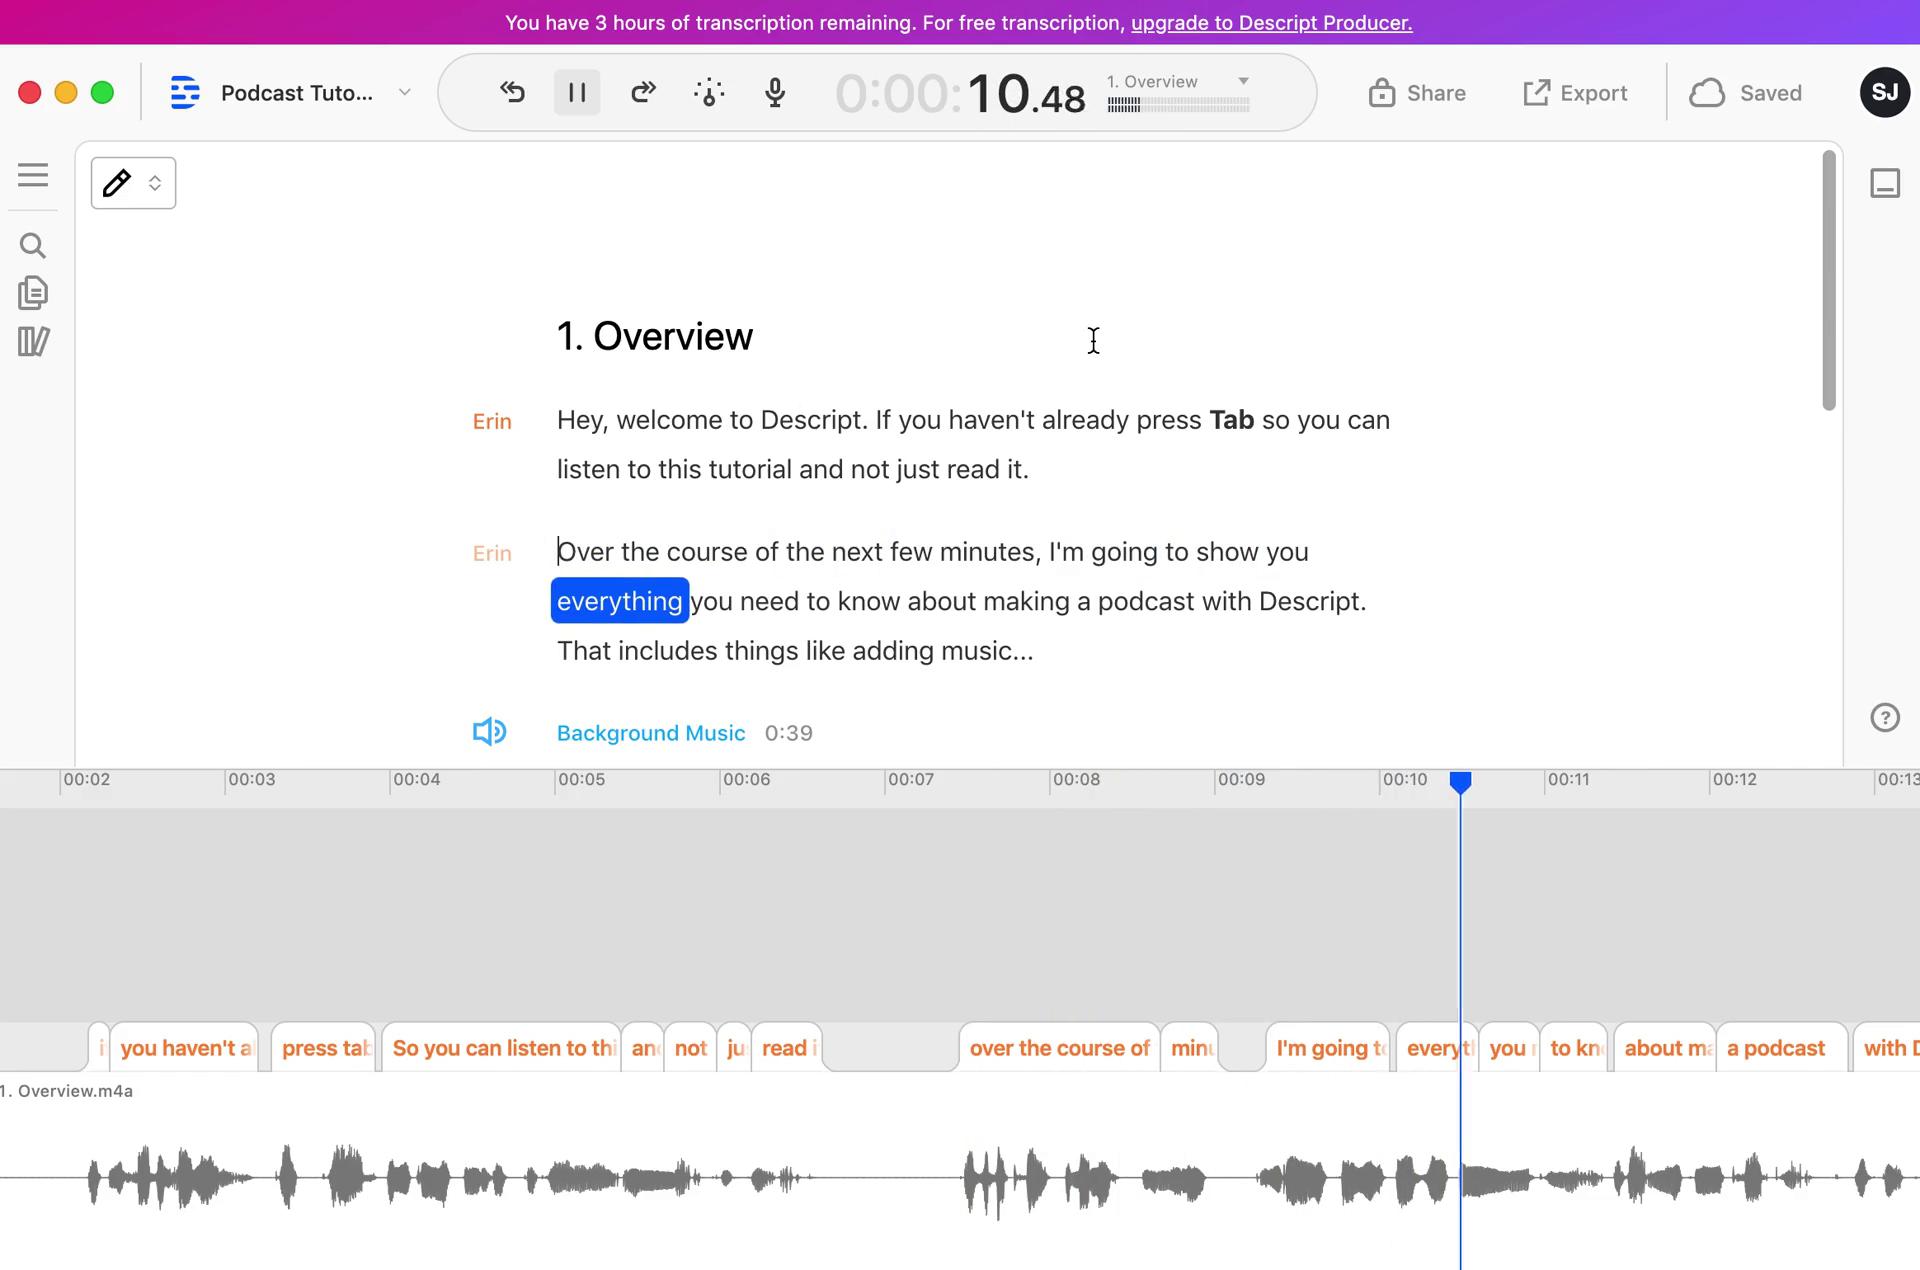Click the 'upgrade to Descript Producer' link

(1272, 21)
